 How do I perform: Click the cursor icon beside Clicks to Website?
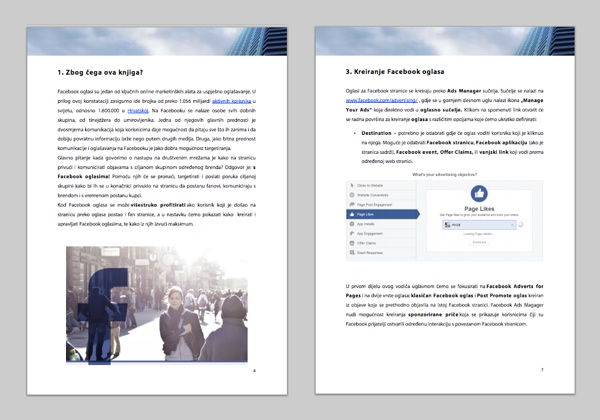tap(352, 185)
